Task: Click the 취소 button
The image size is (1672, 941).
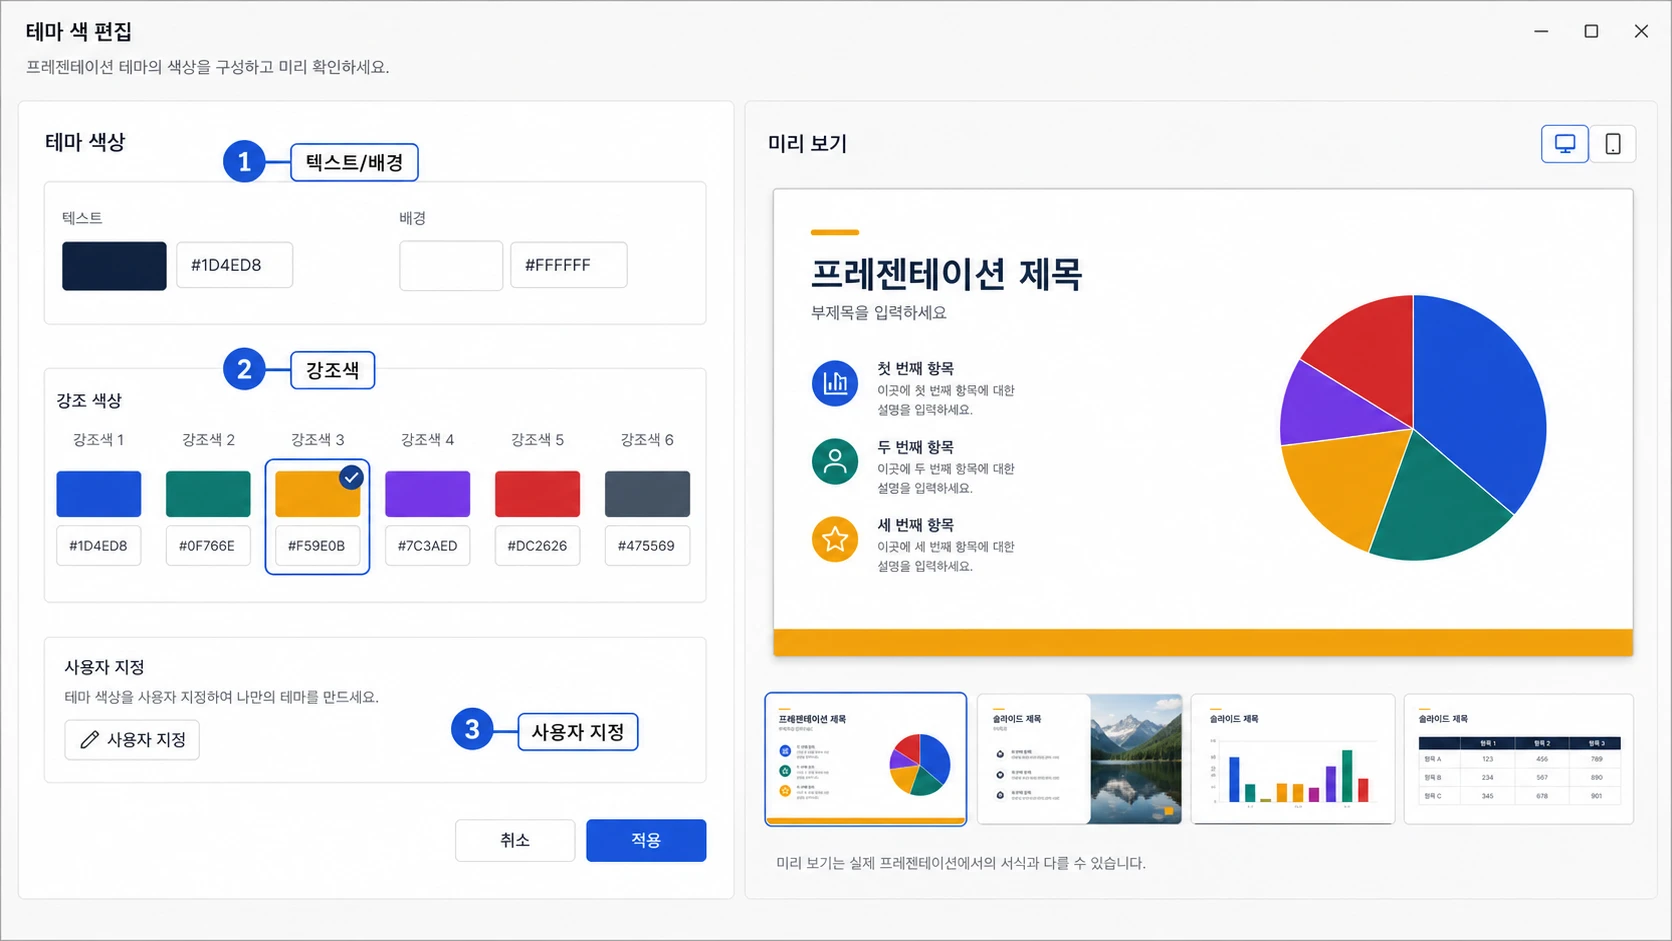Action: [x=515, y=840]
